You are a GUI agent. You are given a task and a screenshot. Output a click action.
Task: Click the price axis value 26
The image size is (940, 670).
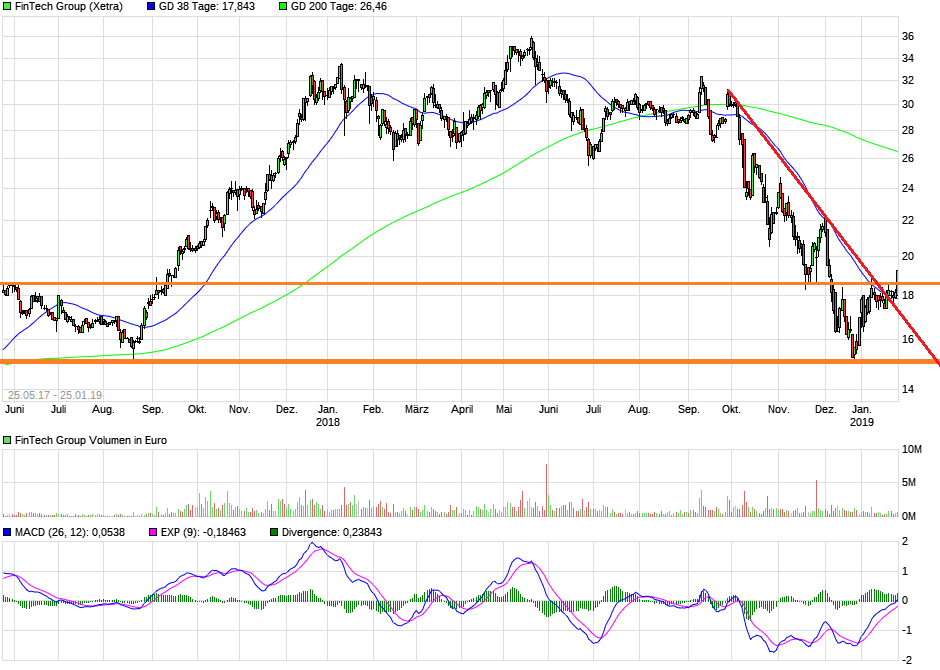pos(908,158)
